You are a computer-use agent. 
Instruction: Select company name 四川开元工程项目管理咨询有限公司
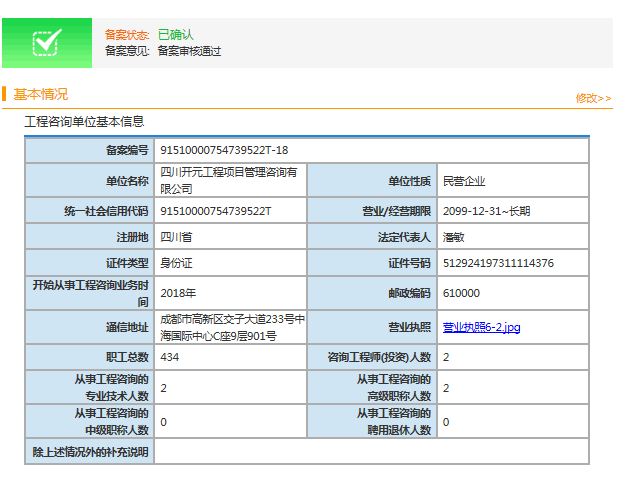228,180
